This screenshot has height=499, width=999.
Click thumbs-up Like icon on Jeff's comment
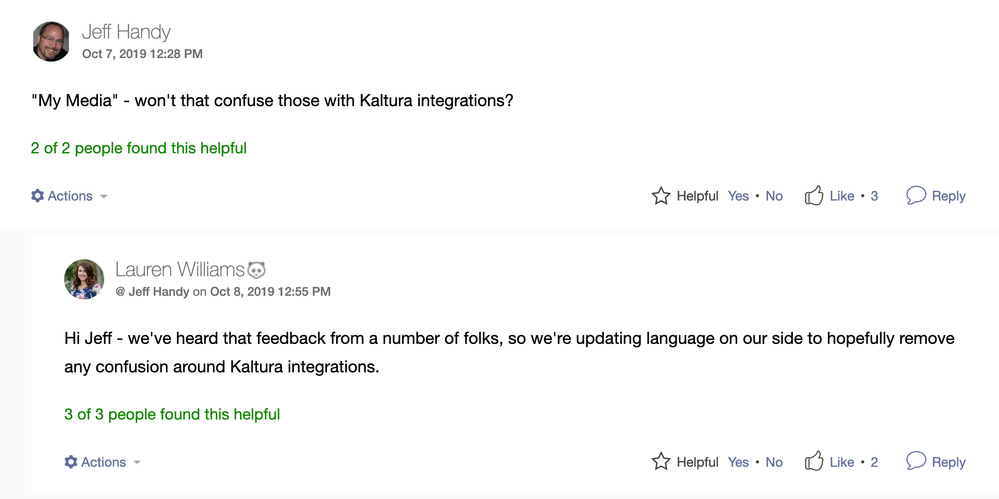[814, 195]
